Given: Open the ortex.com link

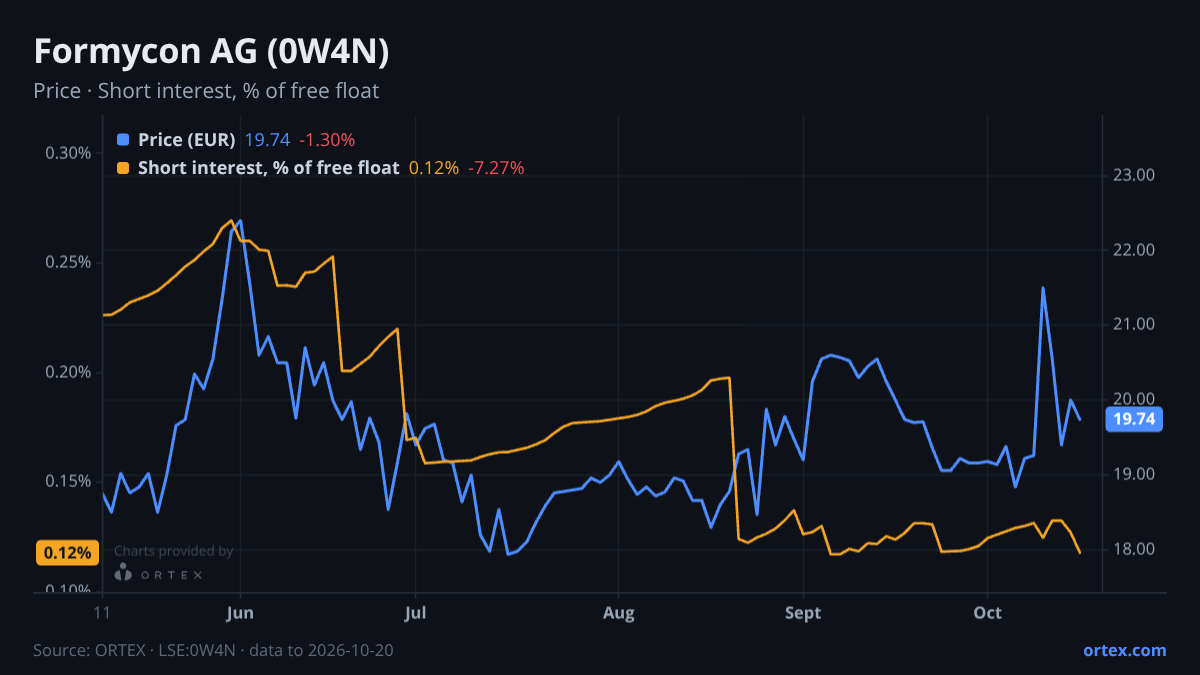Looking at the screenshot, I should (x=1125, y=650).
